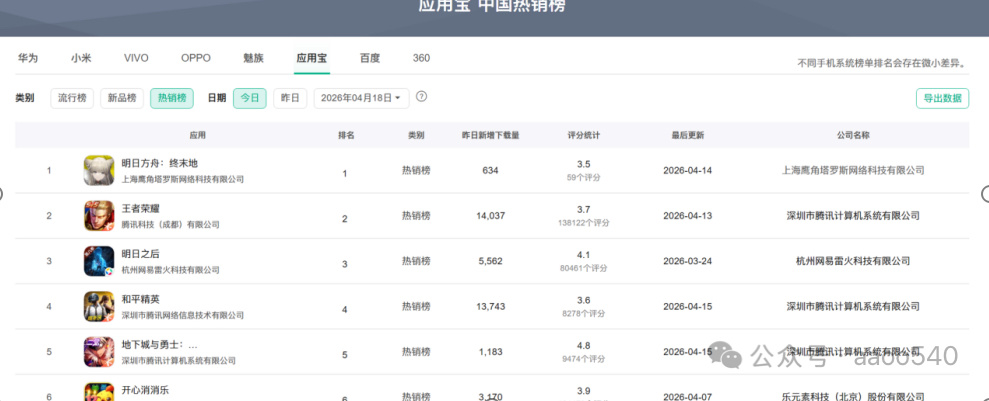Screen dimensions: 989x401
Task: Click 昨日新增下载量 column header
Action: pyautogui.click(x=491, y=135)
